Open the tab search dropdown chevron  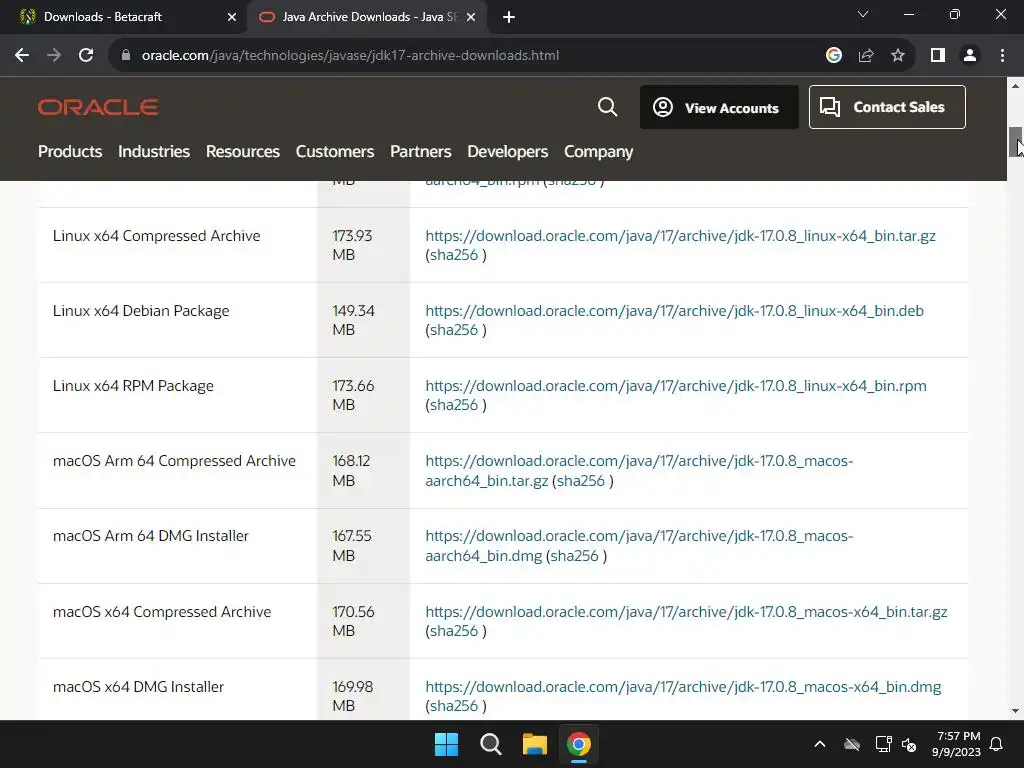(x=863, y=14)
